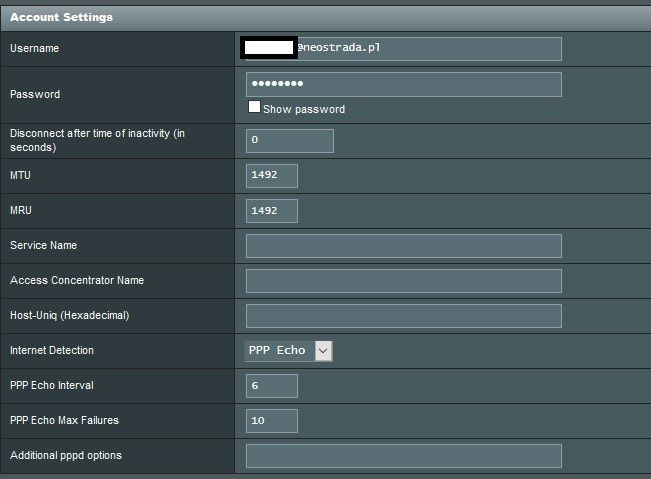Focus the Password input field

(403, 84)
